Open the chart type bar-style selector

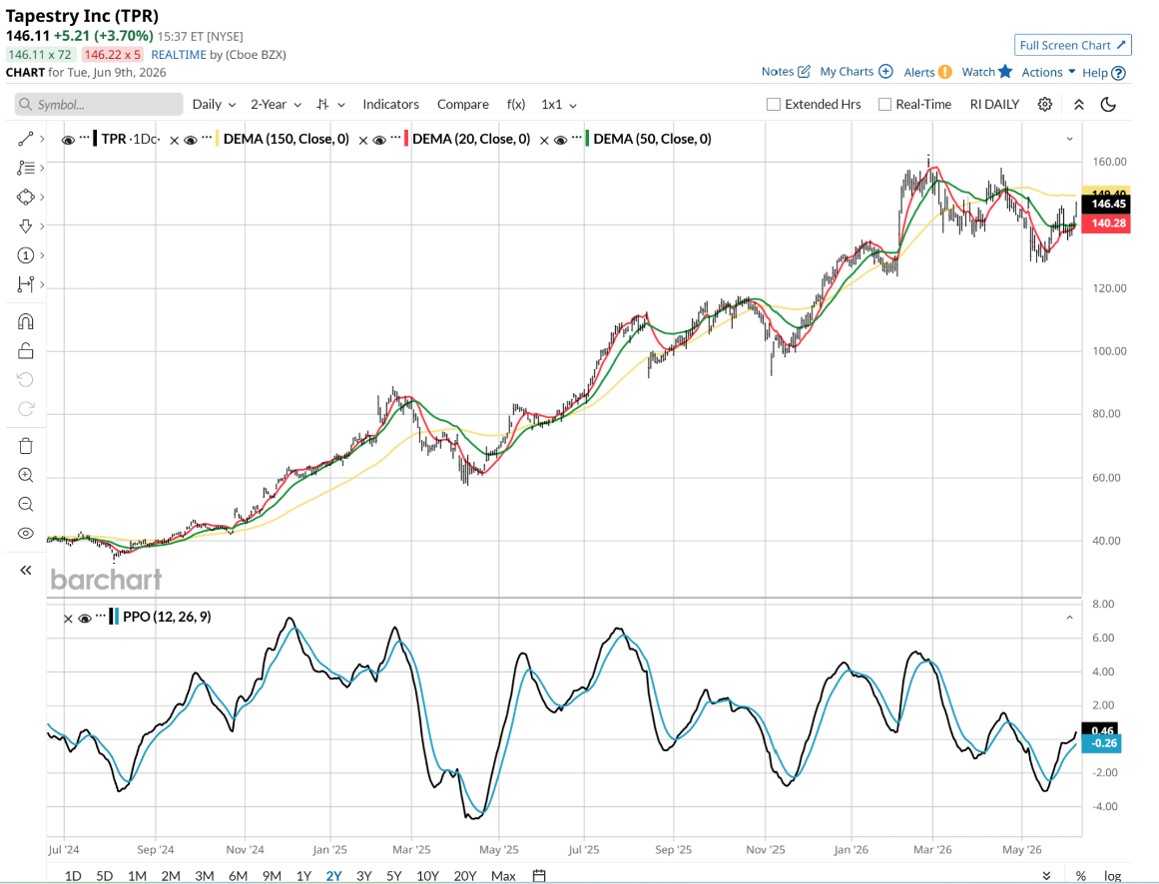[x=330, y=104]
